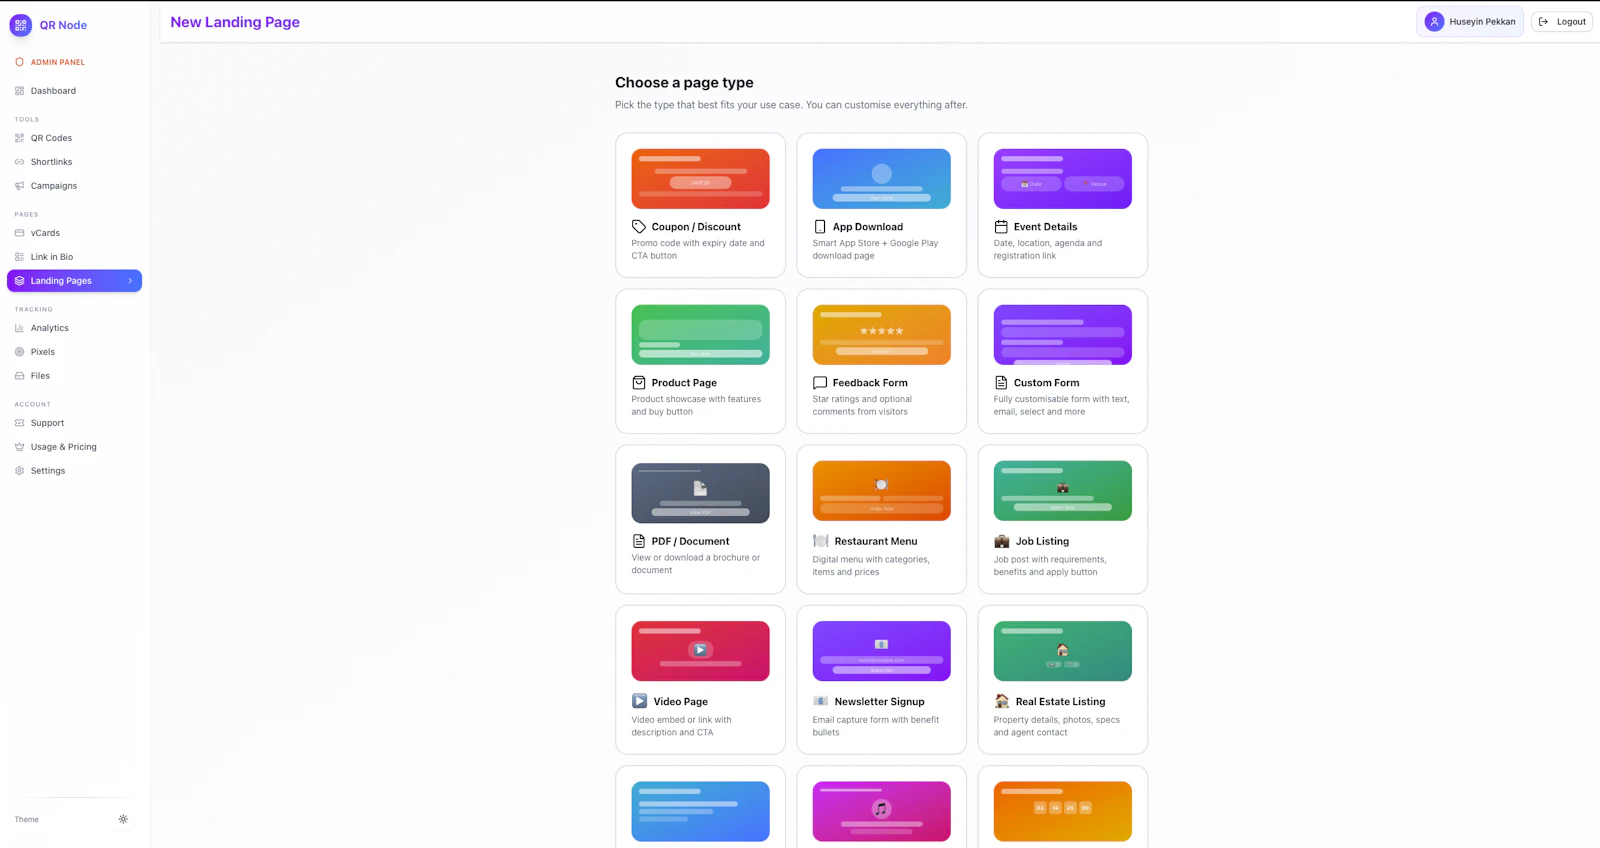The image size is (1600, 848).
Task: Click the "Restaurant Menu" card title
Action: pos(876,541)
